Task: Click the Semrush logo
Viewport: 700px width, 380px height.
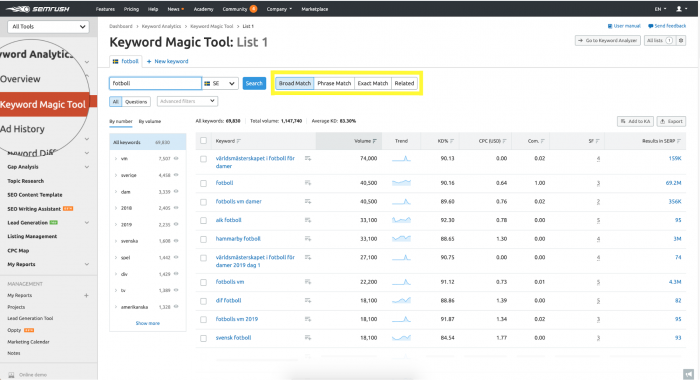Action: pyautogui.click(x=38, y=9)
